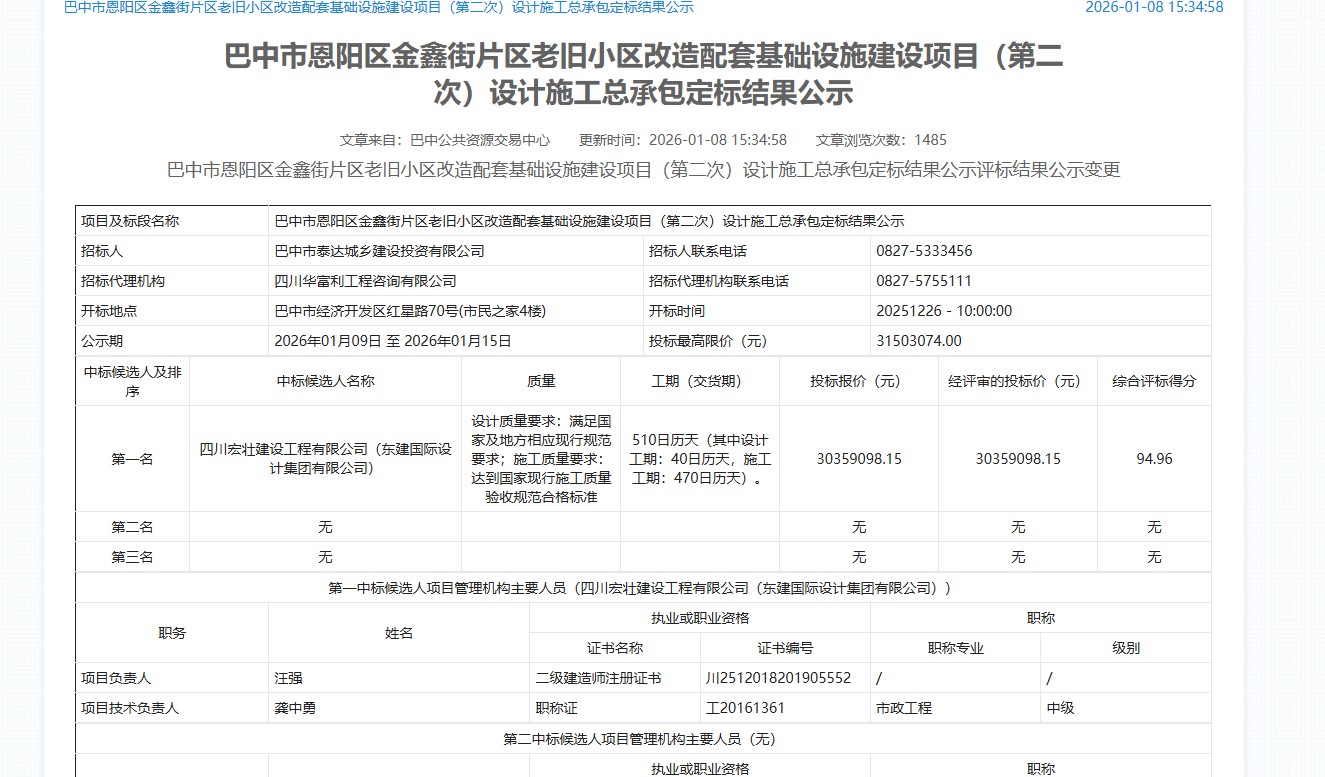Select project leader name 汪强
The image size is (1325, 777).
tap(288, 678)
